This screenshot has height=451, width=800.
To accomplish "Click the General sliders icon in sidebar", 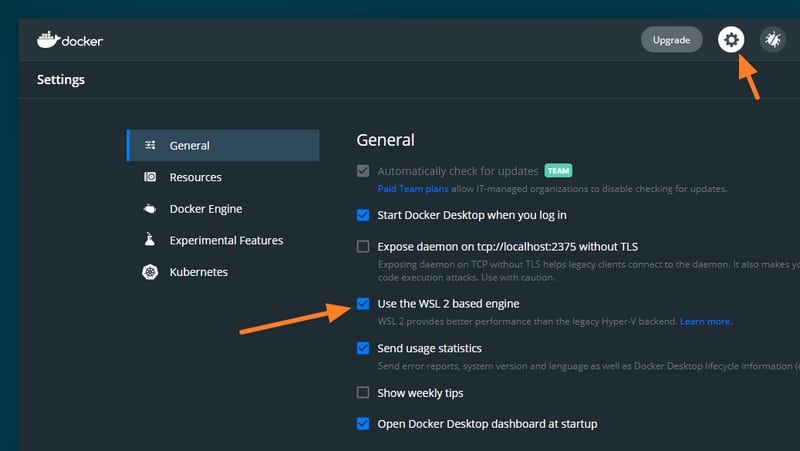I will click(150, 145).
